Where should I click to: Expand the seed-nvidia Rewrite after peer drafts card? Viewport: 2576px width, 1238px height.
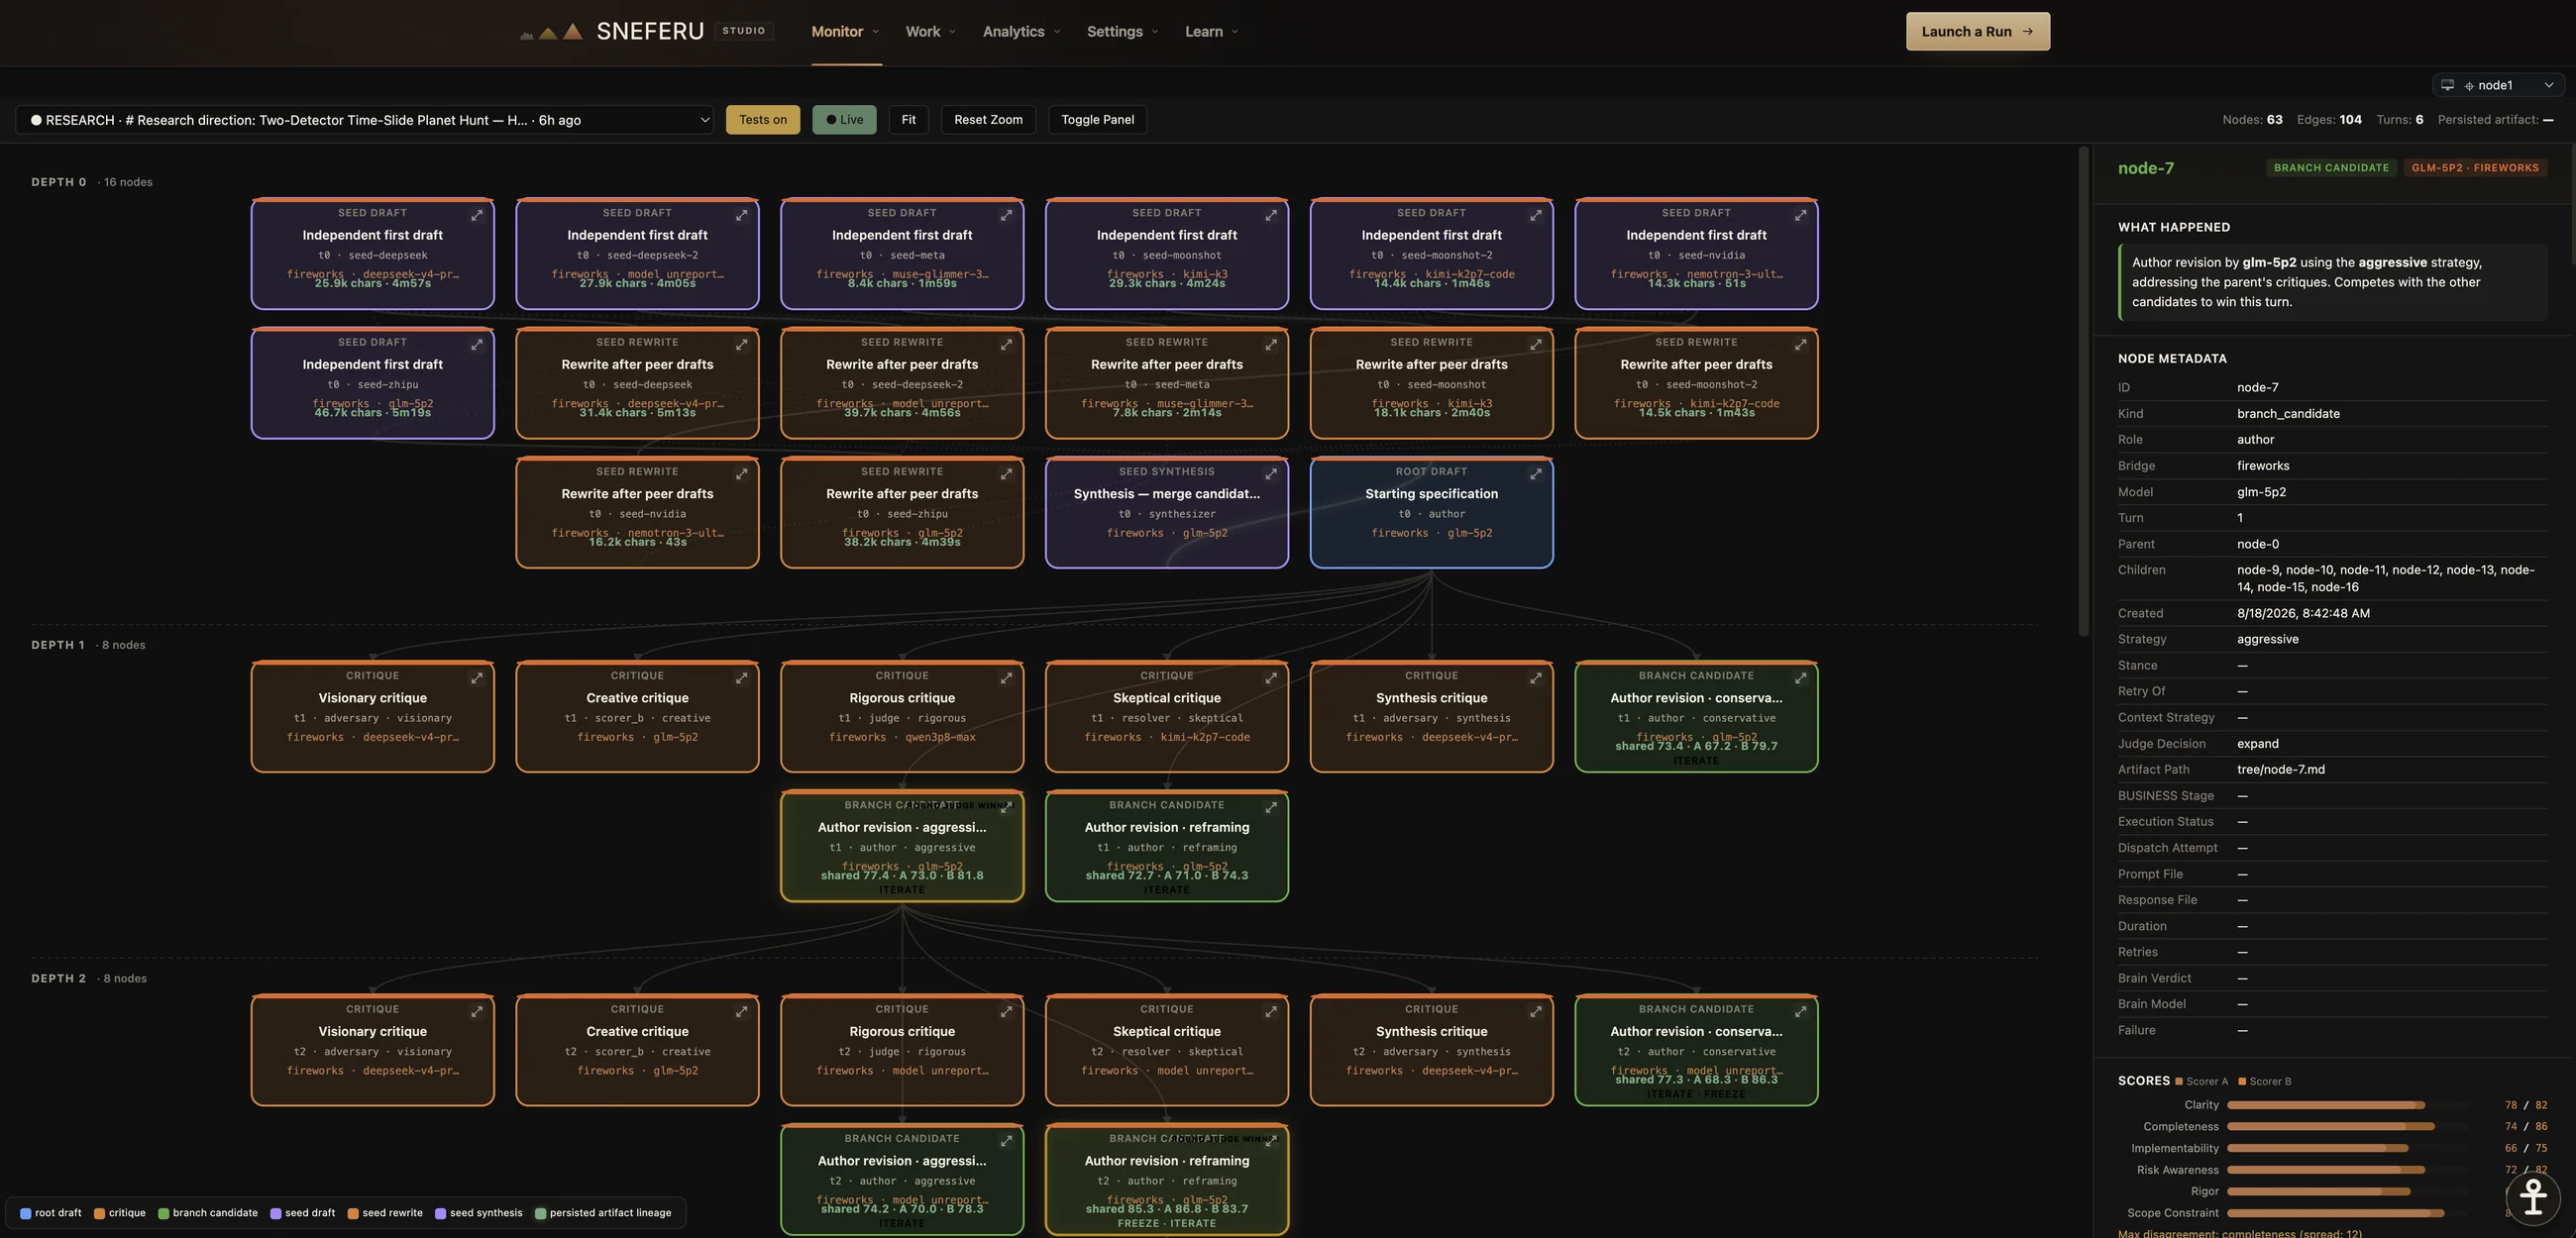(x=742, y=474)
